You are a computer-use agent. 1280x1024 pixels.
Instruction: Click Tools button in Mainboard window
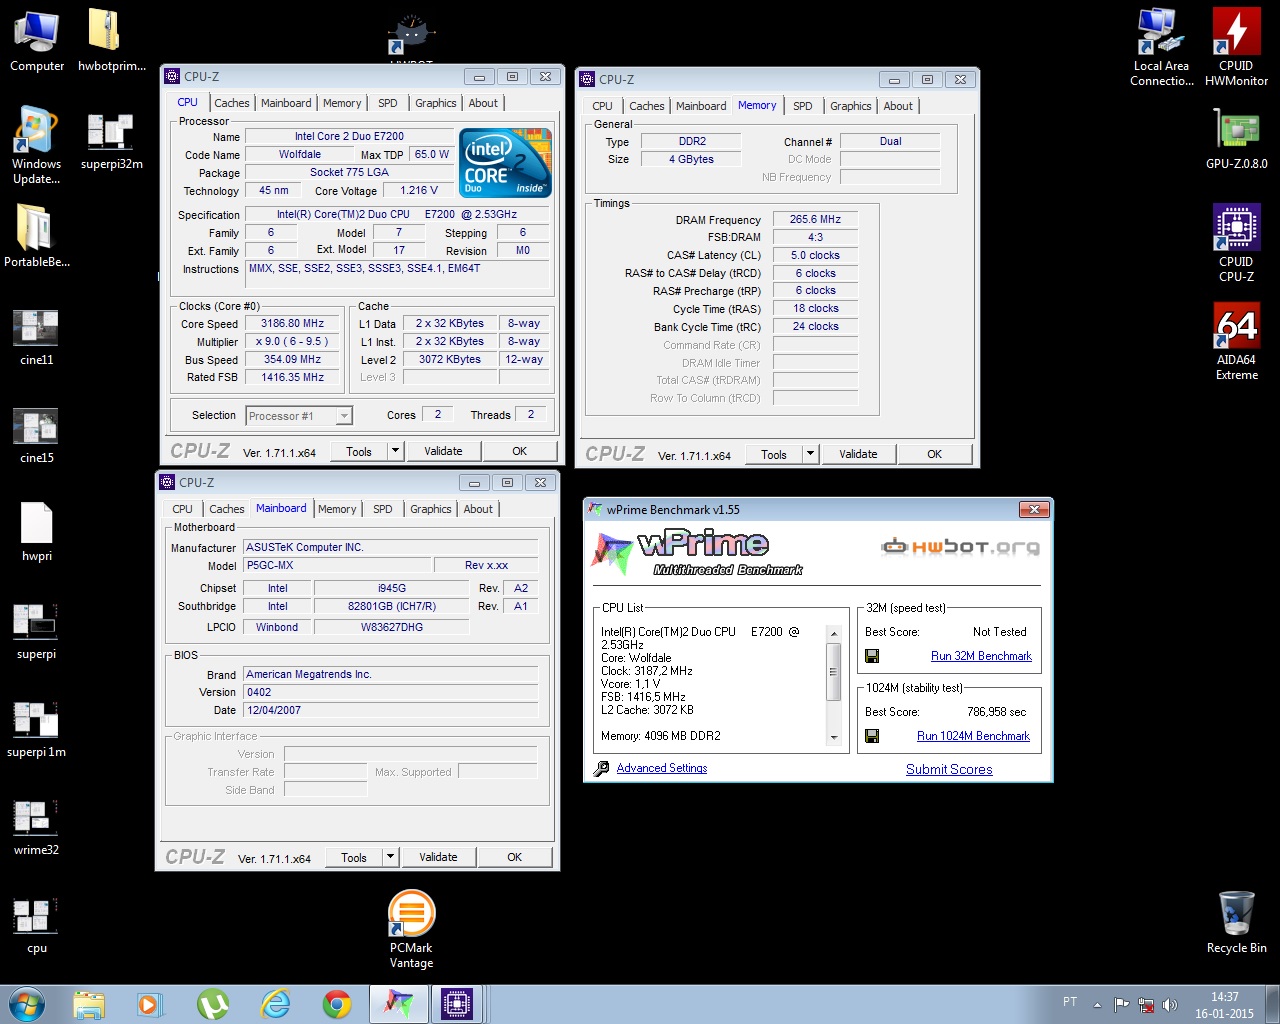coord(354,857)
